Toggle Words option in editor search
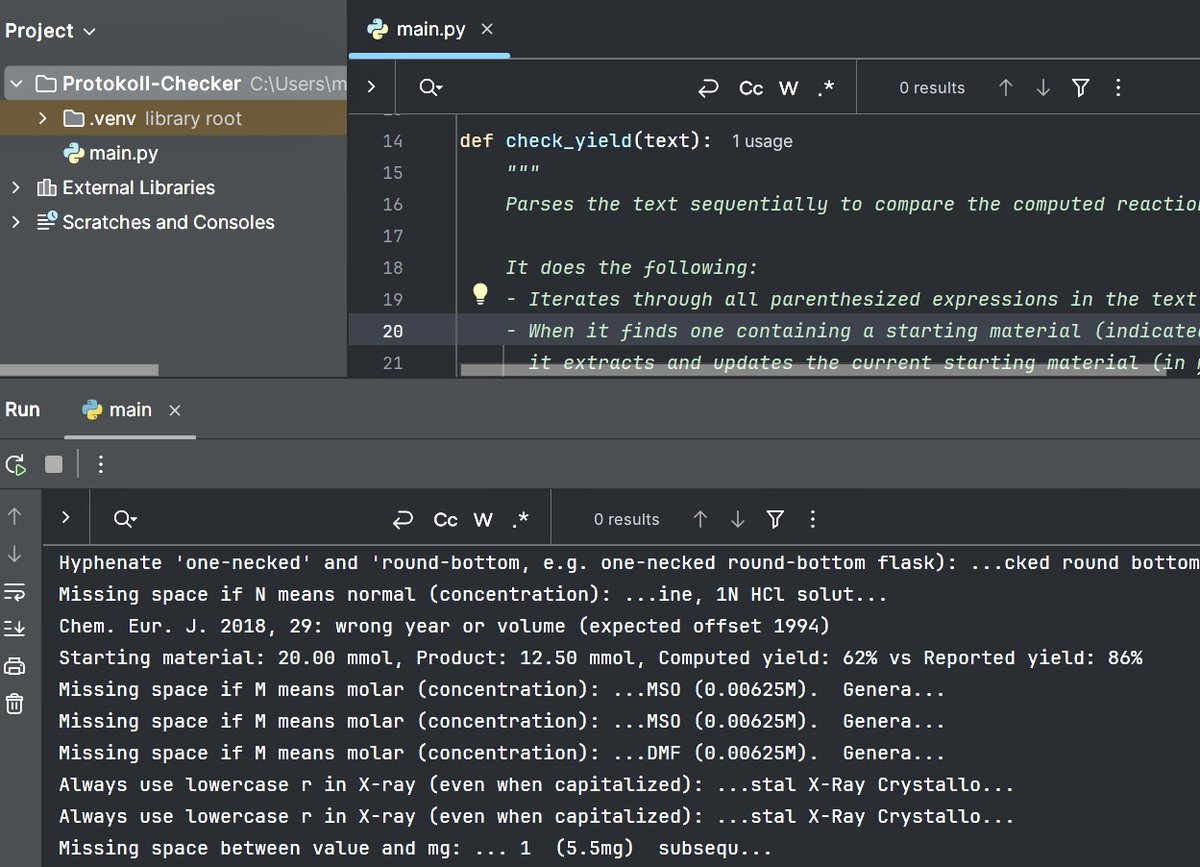 (x=789, y=88)
